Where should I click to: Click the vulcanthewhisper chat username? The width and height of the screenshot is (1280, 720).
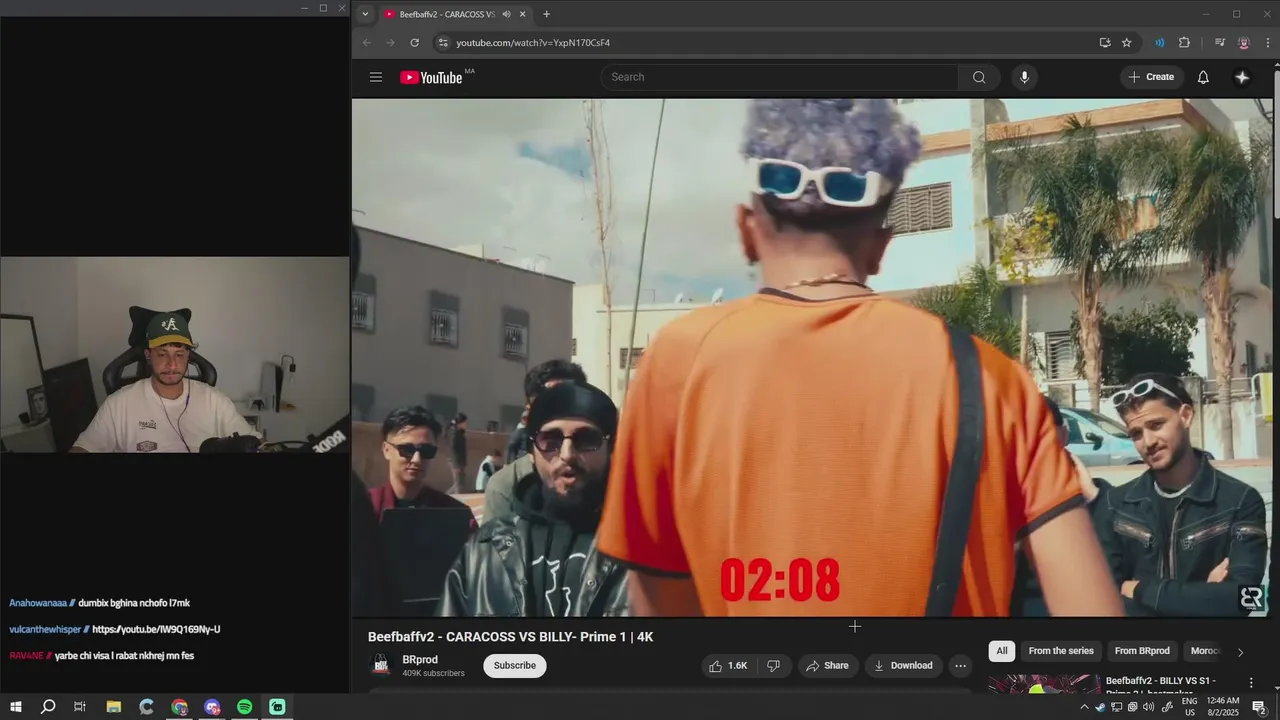click(45, 630)
